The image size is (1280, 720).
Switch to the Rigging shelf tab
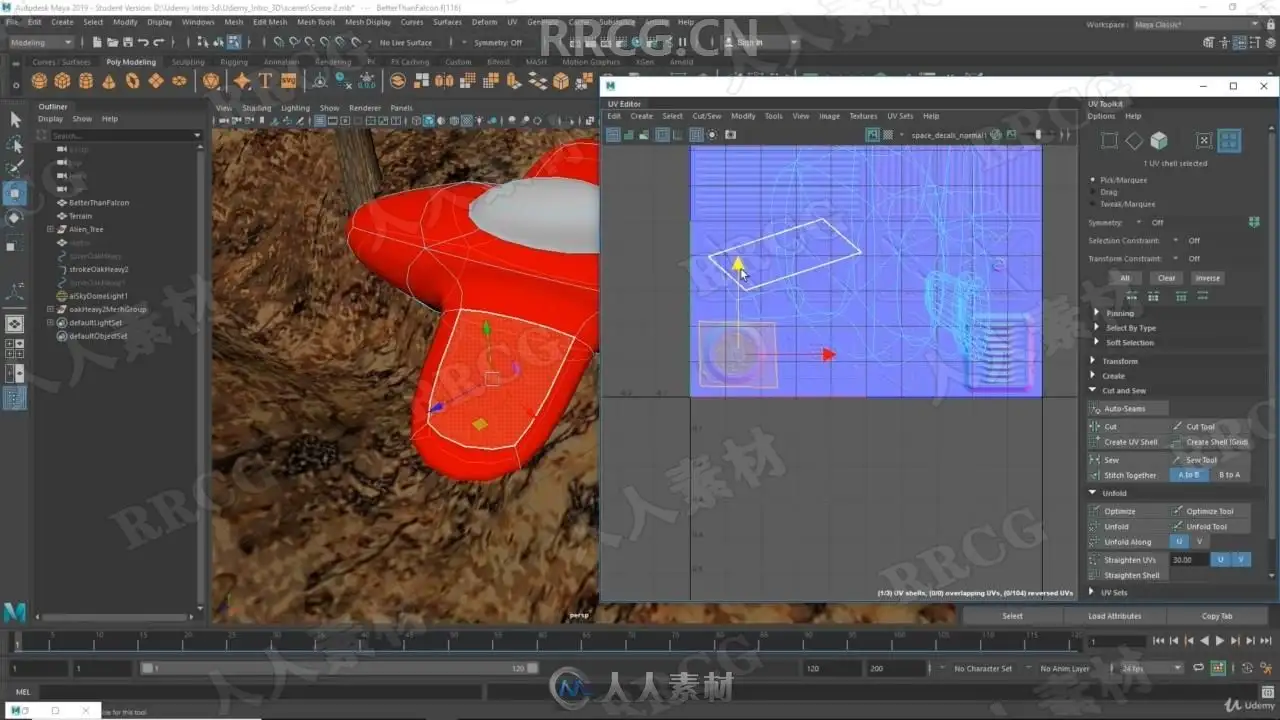pyautogui.click(x=234, y=62)
